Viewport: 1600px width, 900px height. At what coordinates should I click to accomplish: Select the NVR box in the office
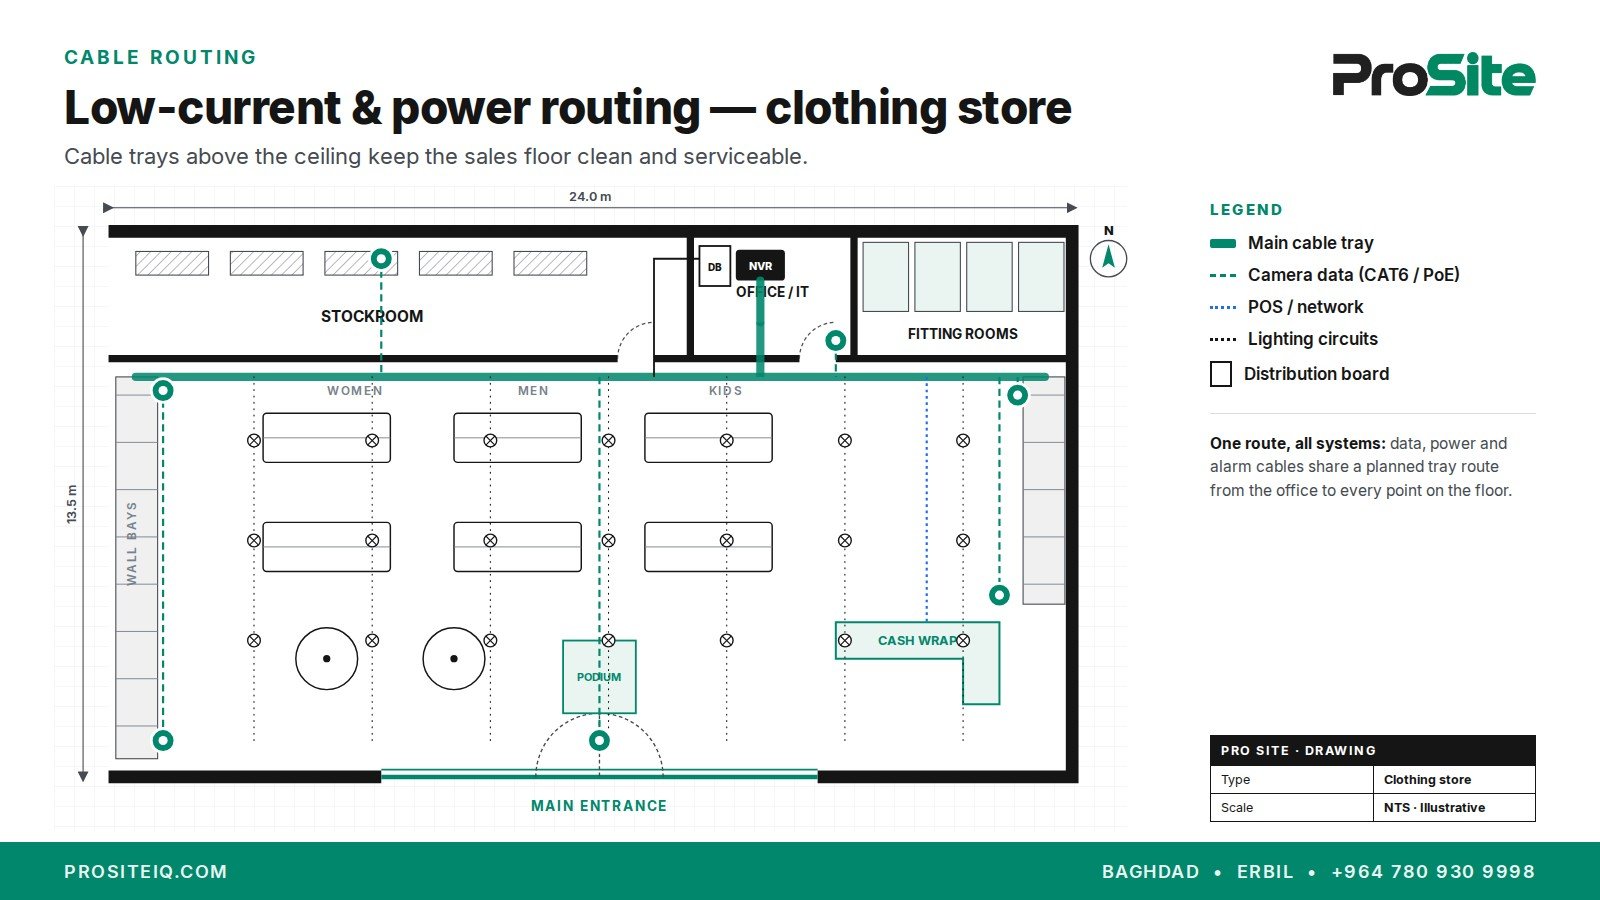coord(760,266)
